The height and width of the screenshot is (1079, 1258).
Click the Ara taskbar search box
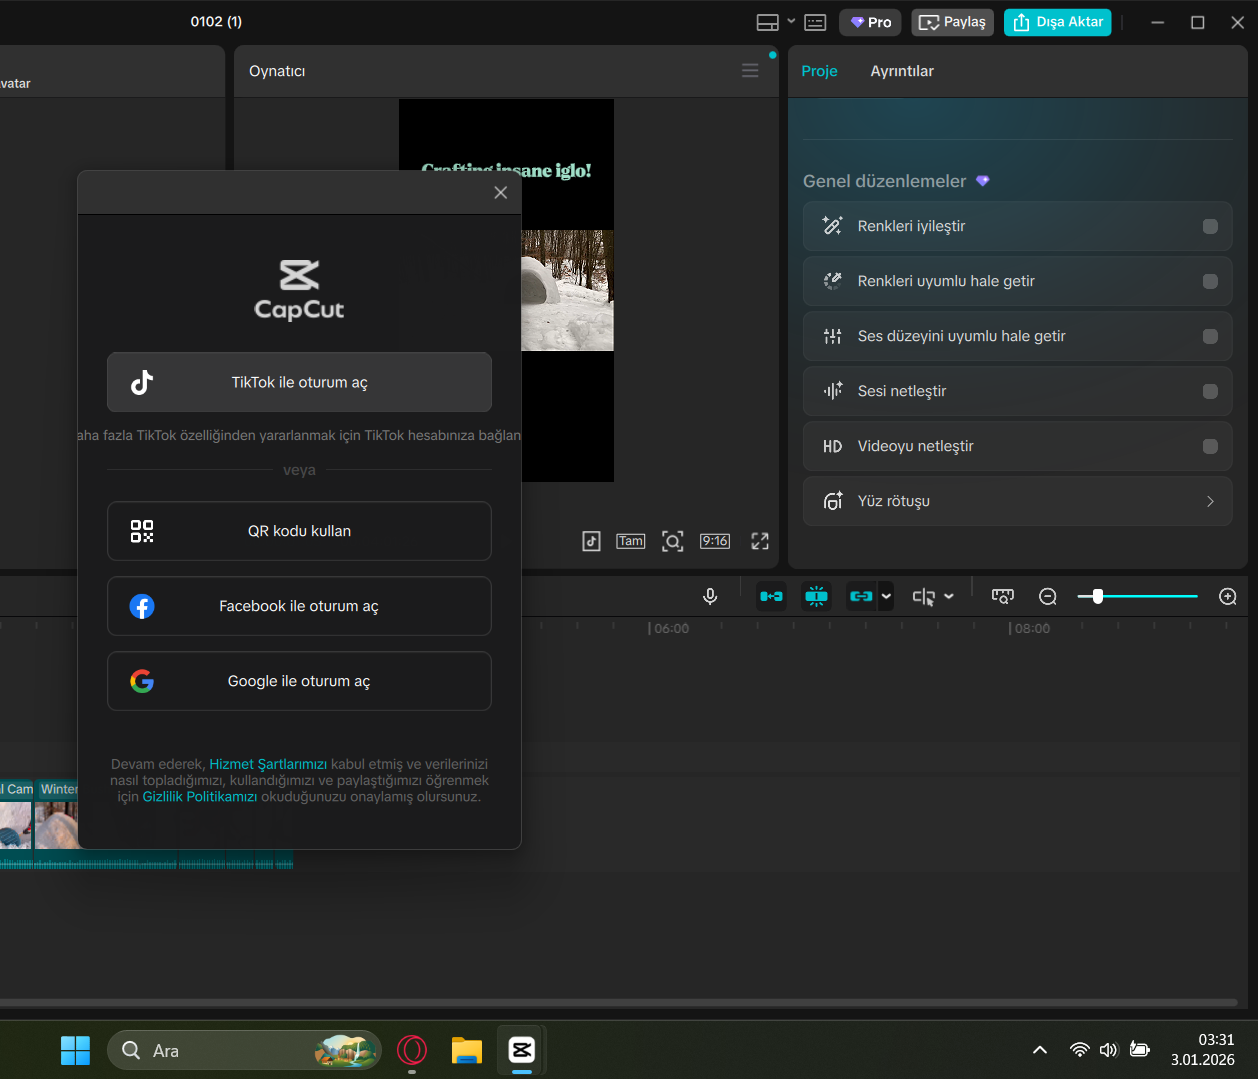click(244, 1050)
